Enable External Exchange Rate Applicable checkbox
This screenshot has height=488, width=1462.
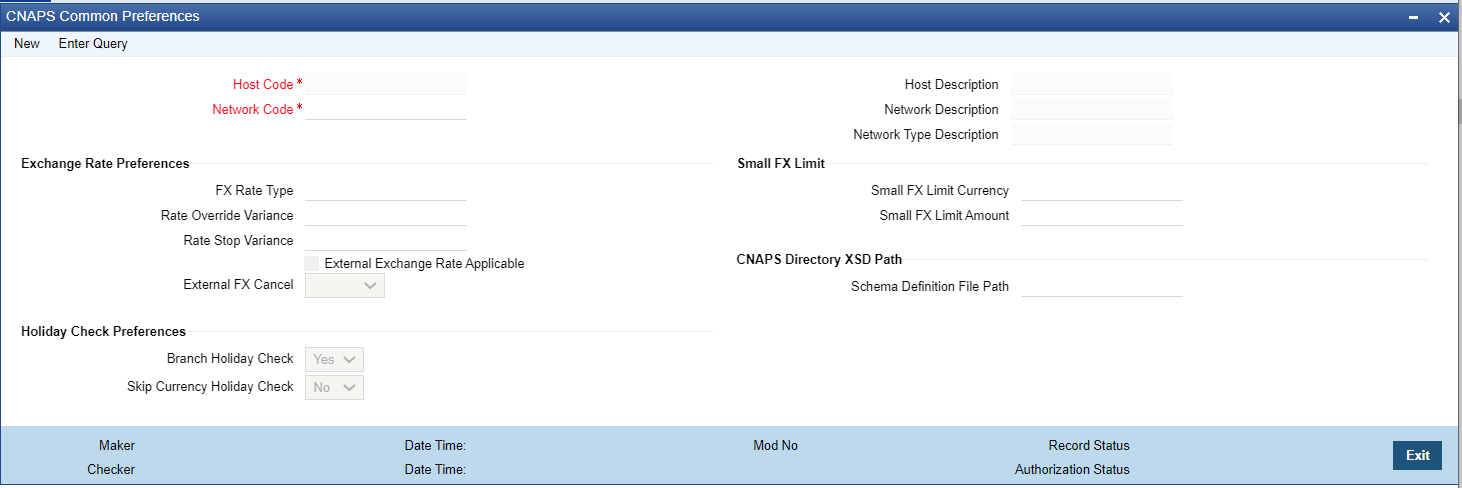coord(312,263)
